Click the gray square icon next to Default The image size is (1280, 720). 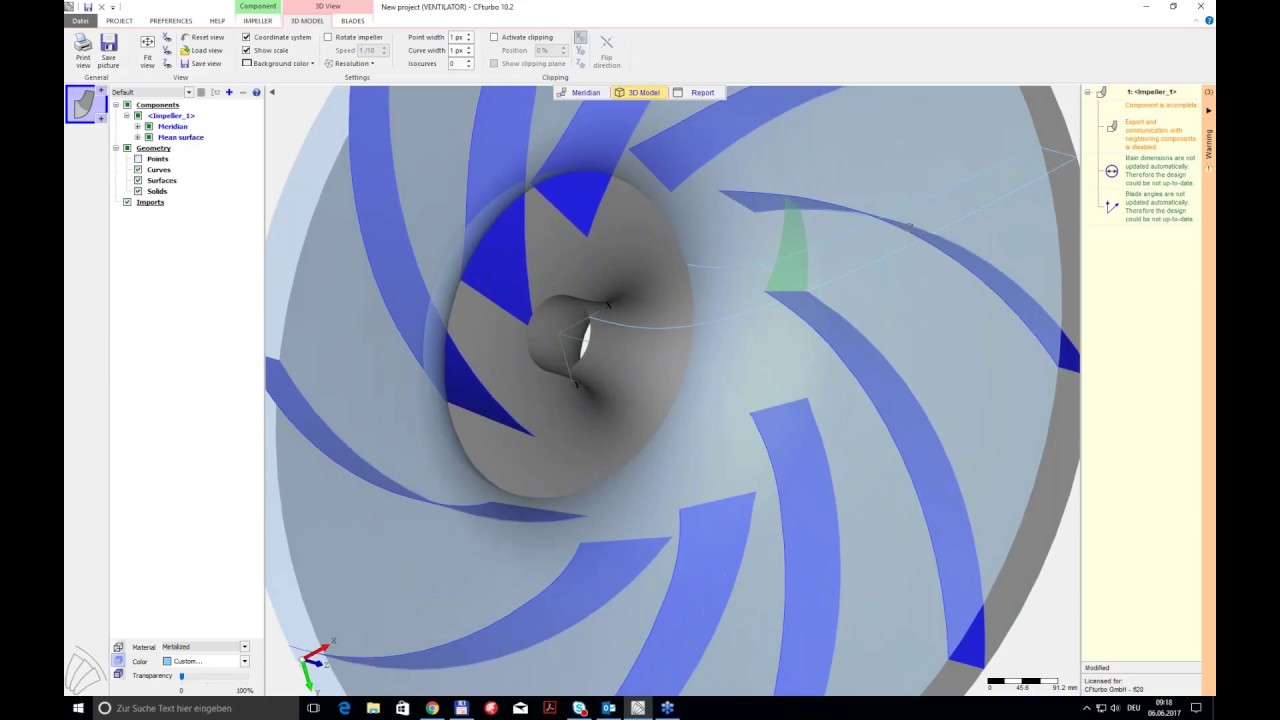click(201, 92)
